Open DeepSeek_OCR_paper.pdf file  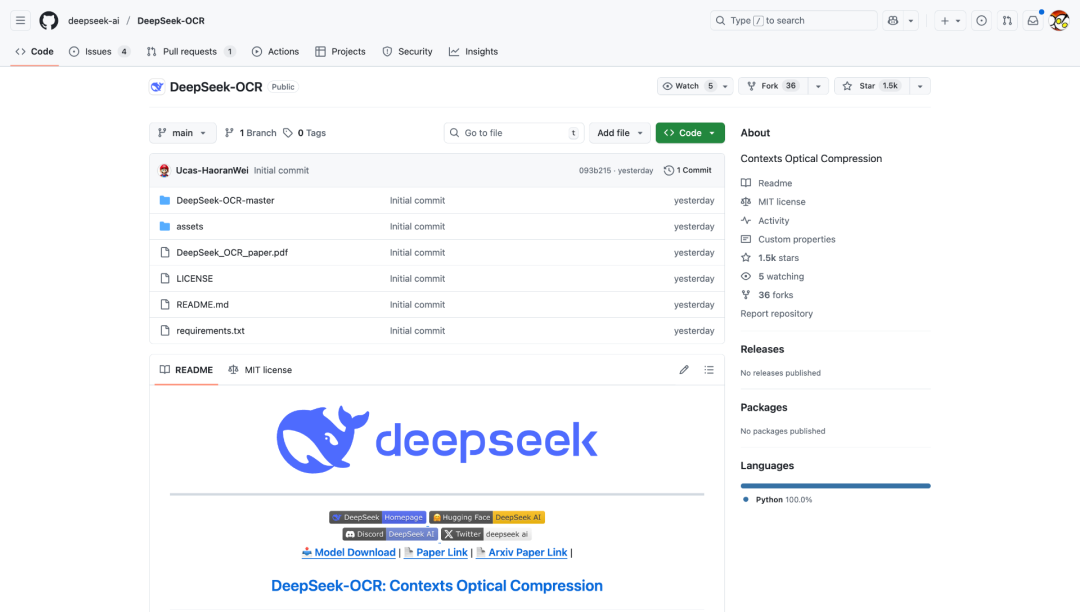(x=232, y=253)
